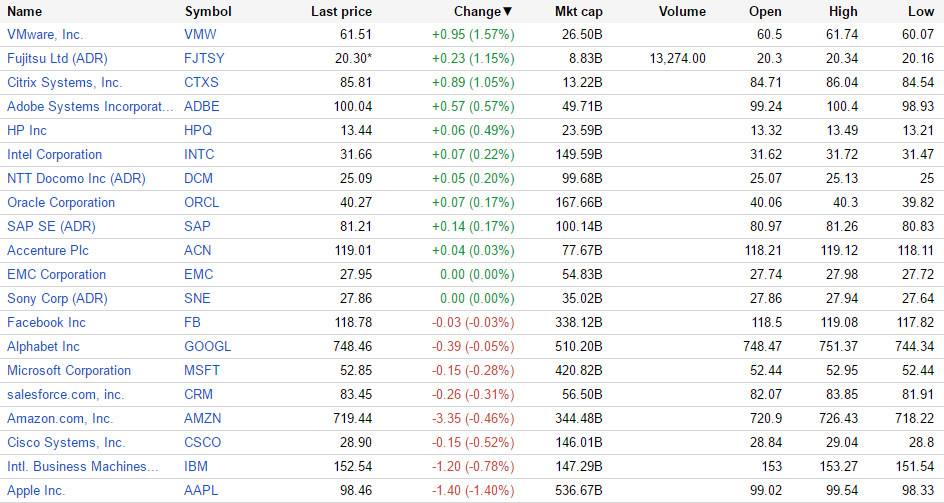
Task: Sort by Mkt cap column header
Action: coord(579,12)
